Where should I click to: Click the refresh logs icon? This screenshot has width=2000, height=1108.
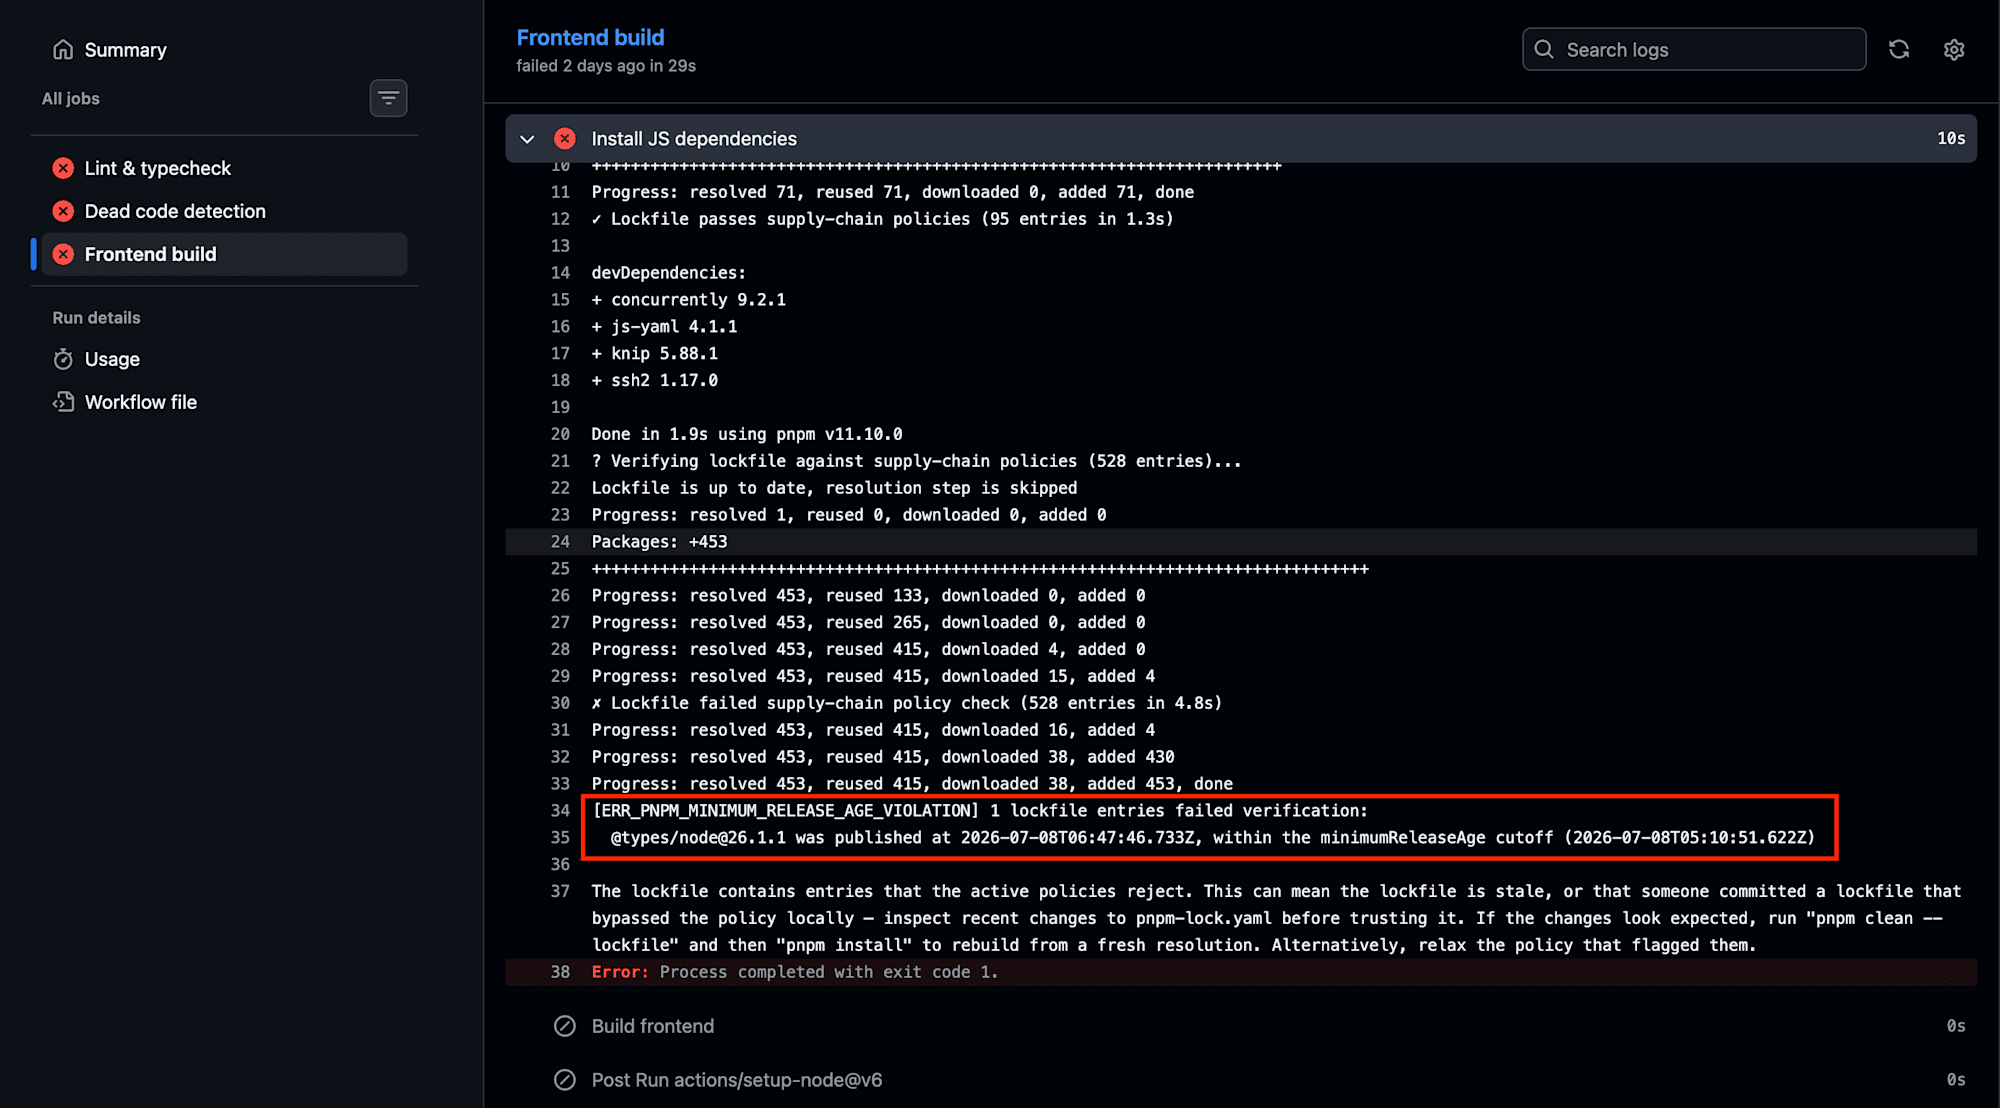point(1899,49)
